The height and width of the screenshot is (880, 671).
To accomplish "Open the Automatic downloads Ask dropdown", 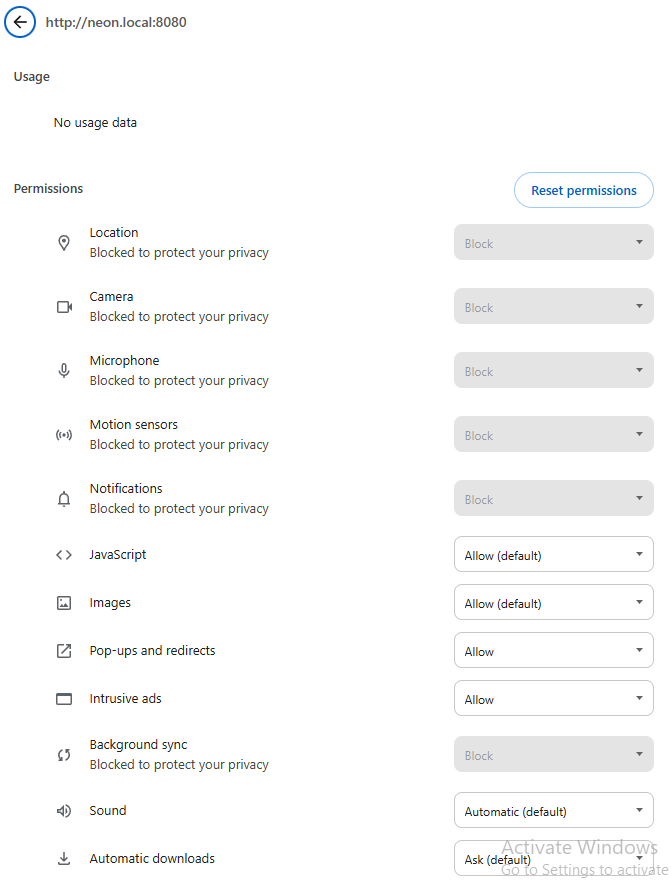I will [x=554, y=858].
